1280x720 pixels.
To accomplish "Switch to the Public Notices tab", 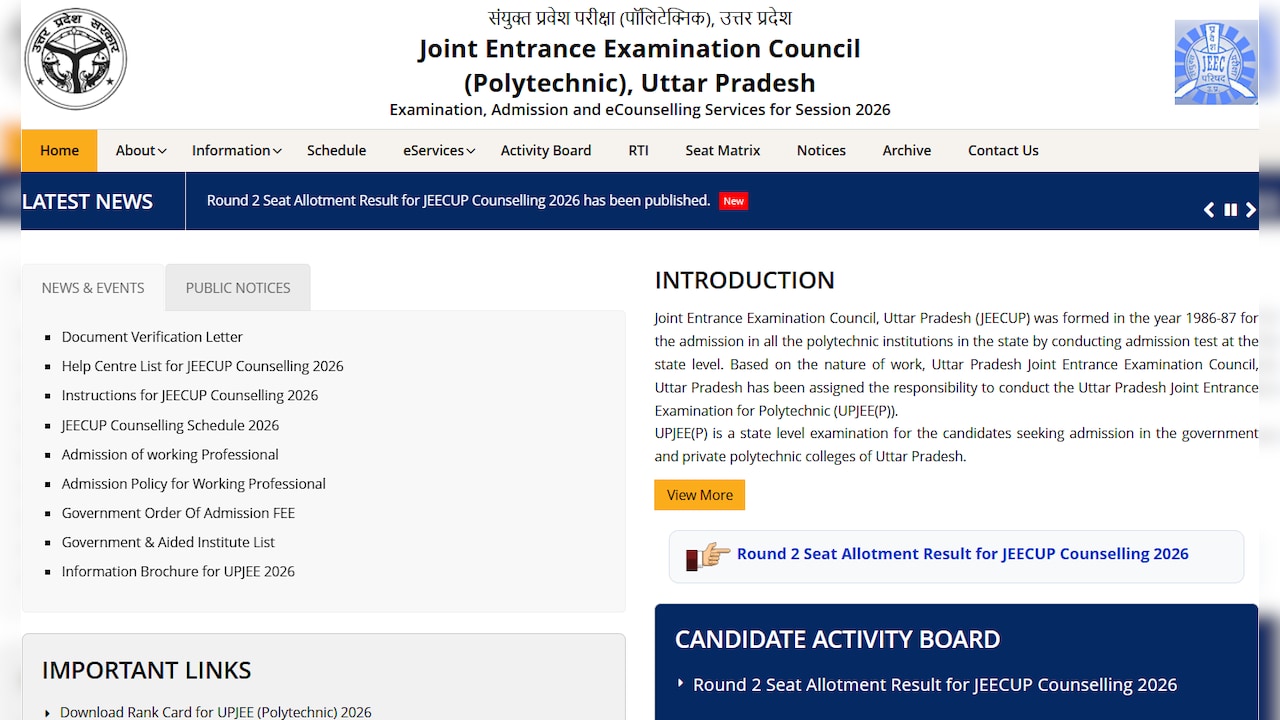I will point(238,288).
